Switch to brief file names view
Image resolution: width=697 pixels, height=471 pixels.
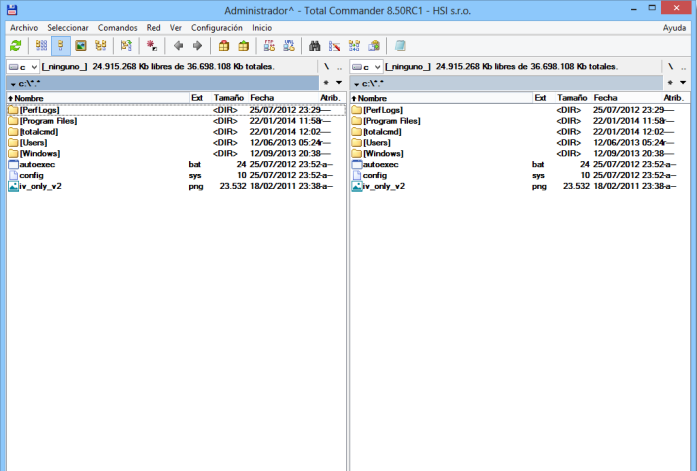41,46
